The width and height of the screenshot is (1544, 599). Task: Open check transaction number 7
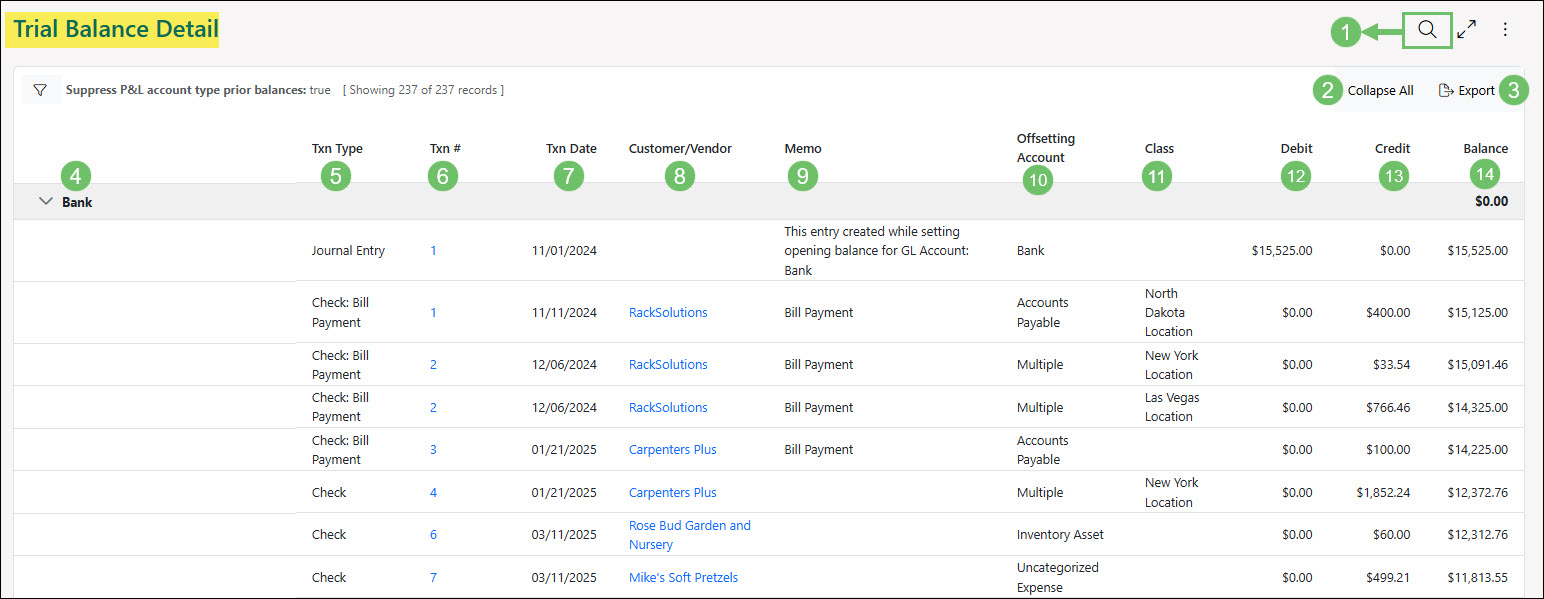(x=433, y=577)
